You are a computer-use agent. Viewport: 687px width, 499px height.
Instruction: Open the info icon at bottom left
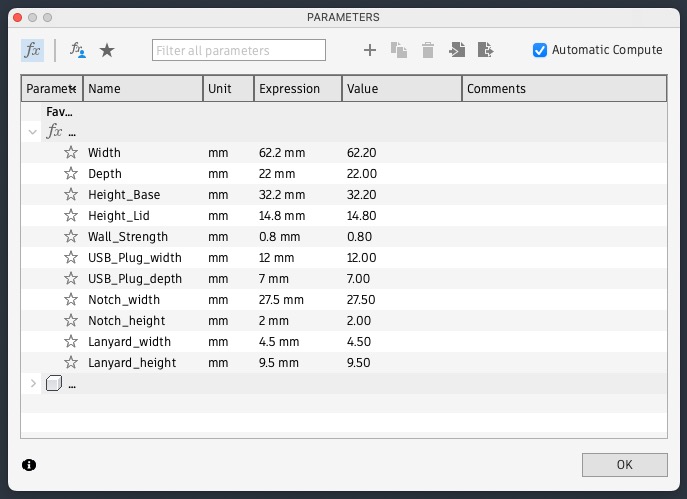(x=29, y=465)
